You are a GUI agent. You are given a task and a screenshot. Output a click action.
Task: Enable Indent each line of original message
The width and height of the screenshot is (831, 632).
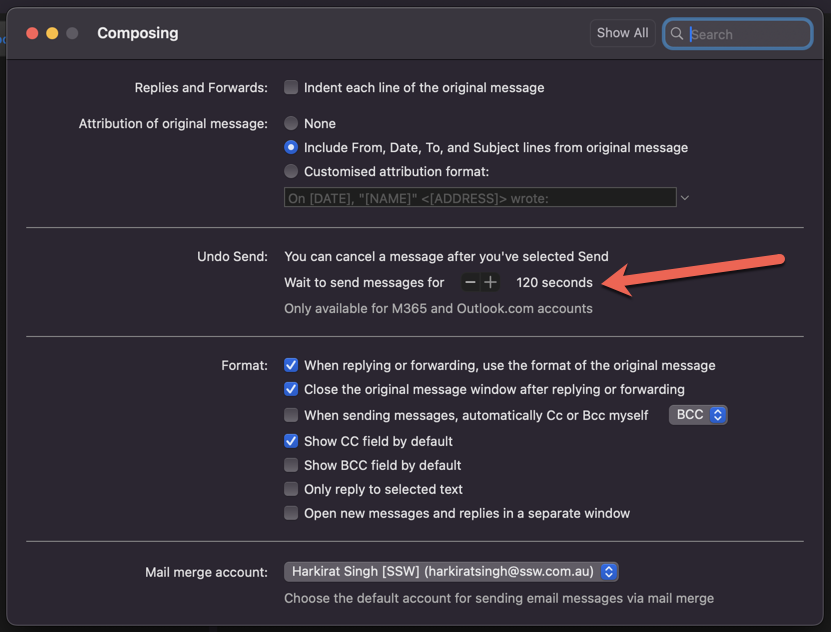291,87
